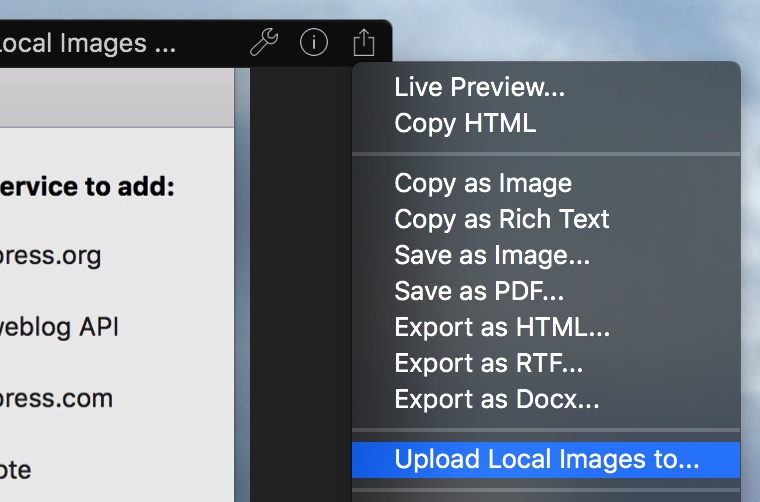Pick the 'press.org' service row
760x502 pixels.
(x=50, y=256)
